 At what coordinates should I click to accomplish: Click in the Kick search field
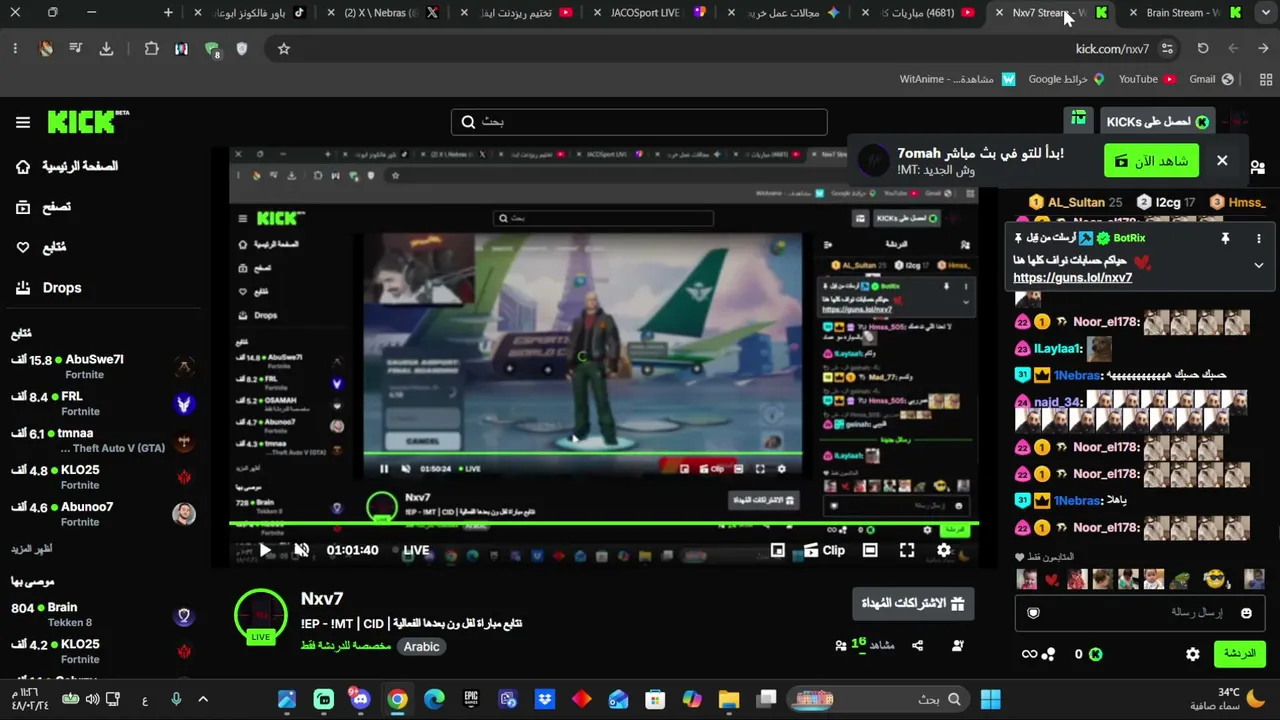point(639,122)
